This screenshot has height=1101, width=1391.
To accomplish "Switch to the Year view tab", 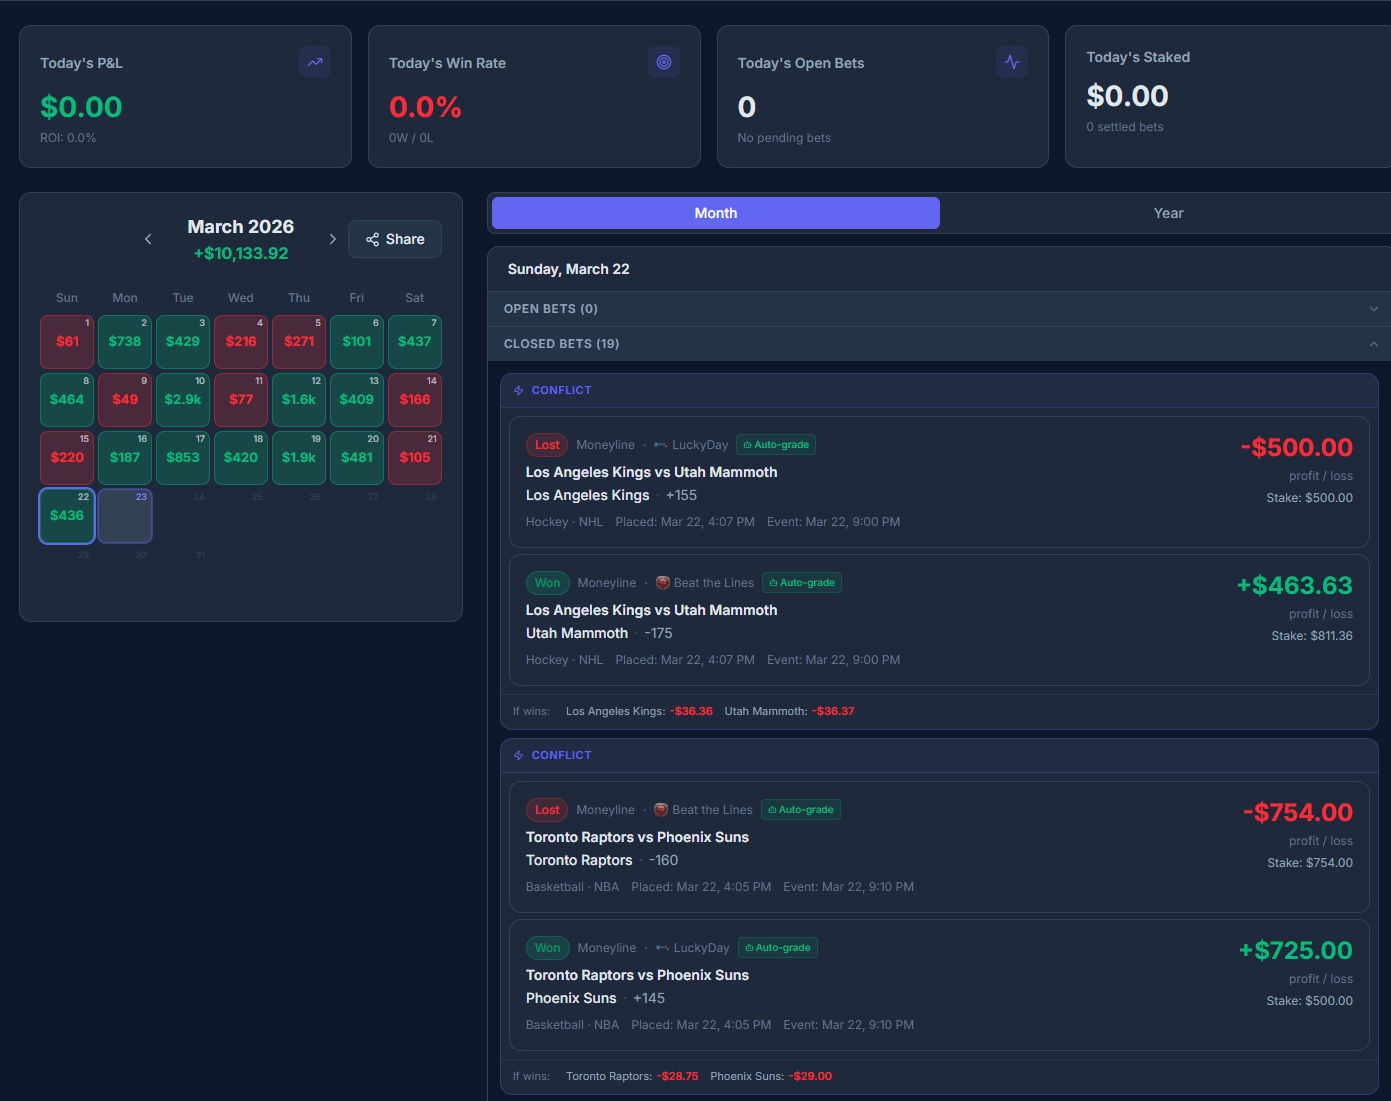I will (x=1167, y=213).
